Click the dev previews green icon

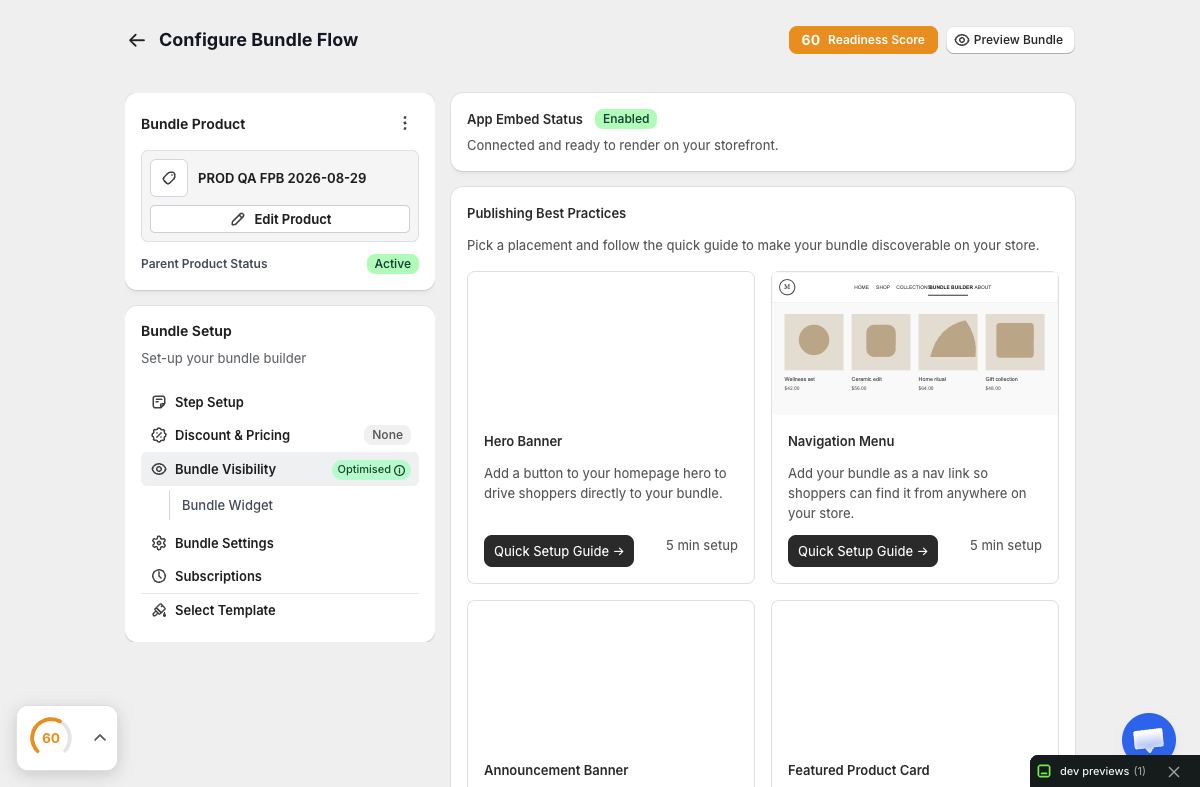(x=1044, y=771)
